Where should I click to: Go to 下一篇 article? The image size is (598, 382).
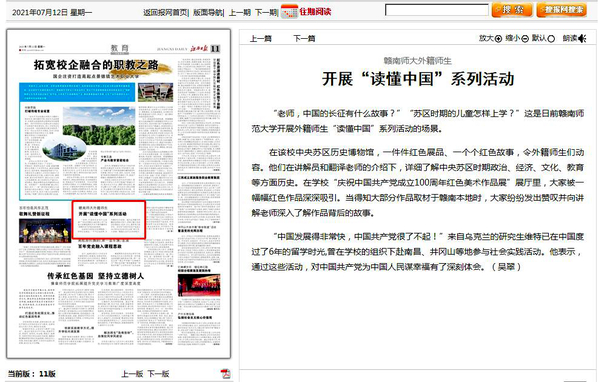304,39
